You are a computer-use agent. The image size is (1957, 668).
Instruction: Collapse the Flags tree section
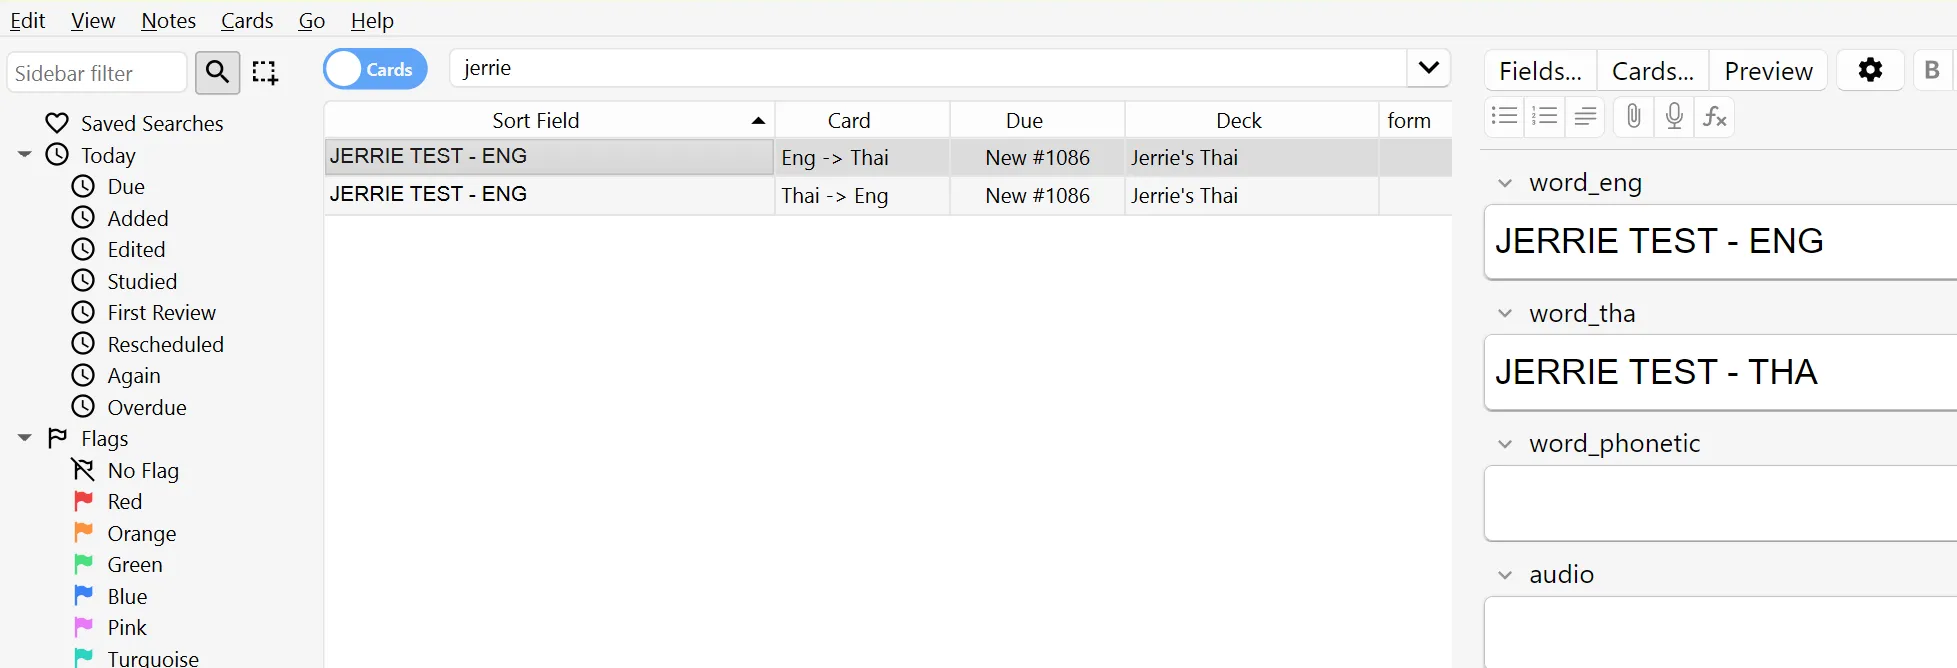(x=25, y=438)
